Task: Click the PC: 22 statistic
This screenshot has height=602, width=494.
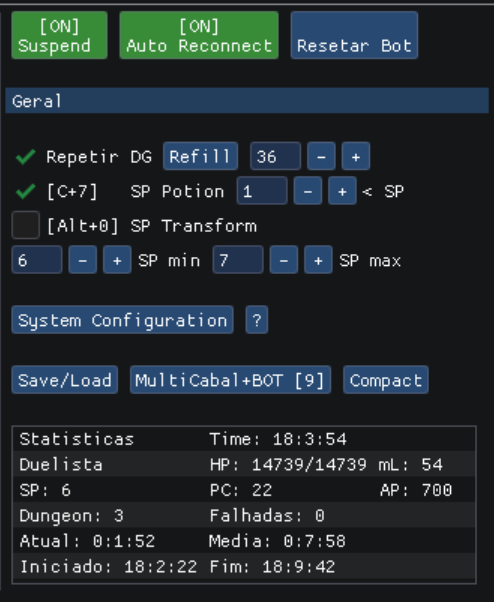Action: point(241,490)
